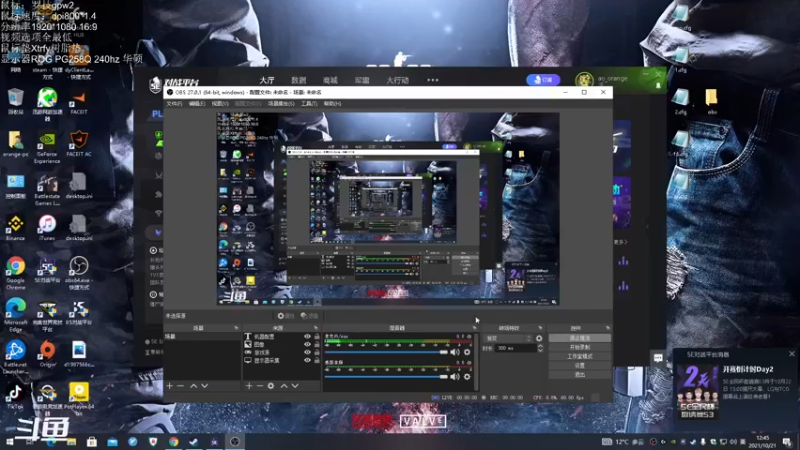Image resolution: width=800 pixels, height=450 pixels.
Task: Select the iTunes desktop icon
Action: [47, 228]
